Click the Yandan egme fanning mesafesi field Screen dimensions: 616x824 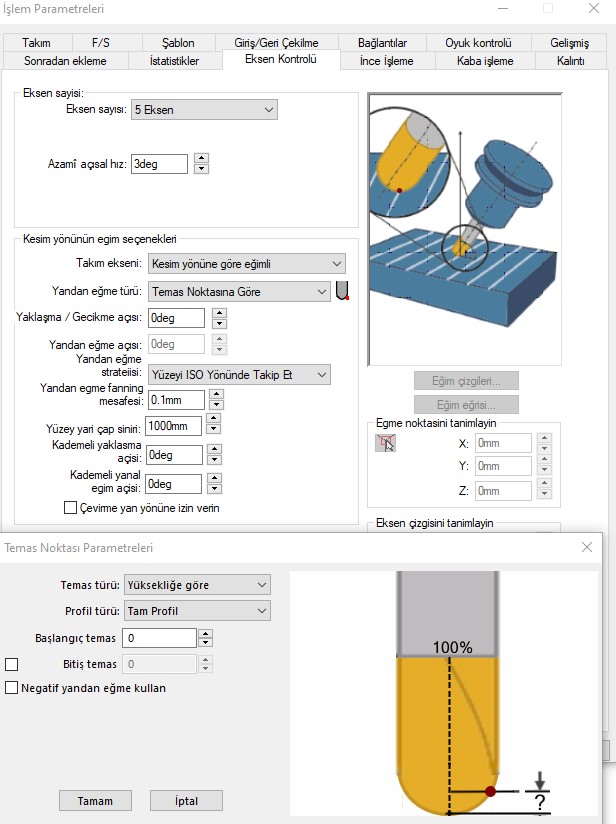pos(176,400)
